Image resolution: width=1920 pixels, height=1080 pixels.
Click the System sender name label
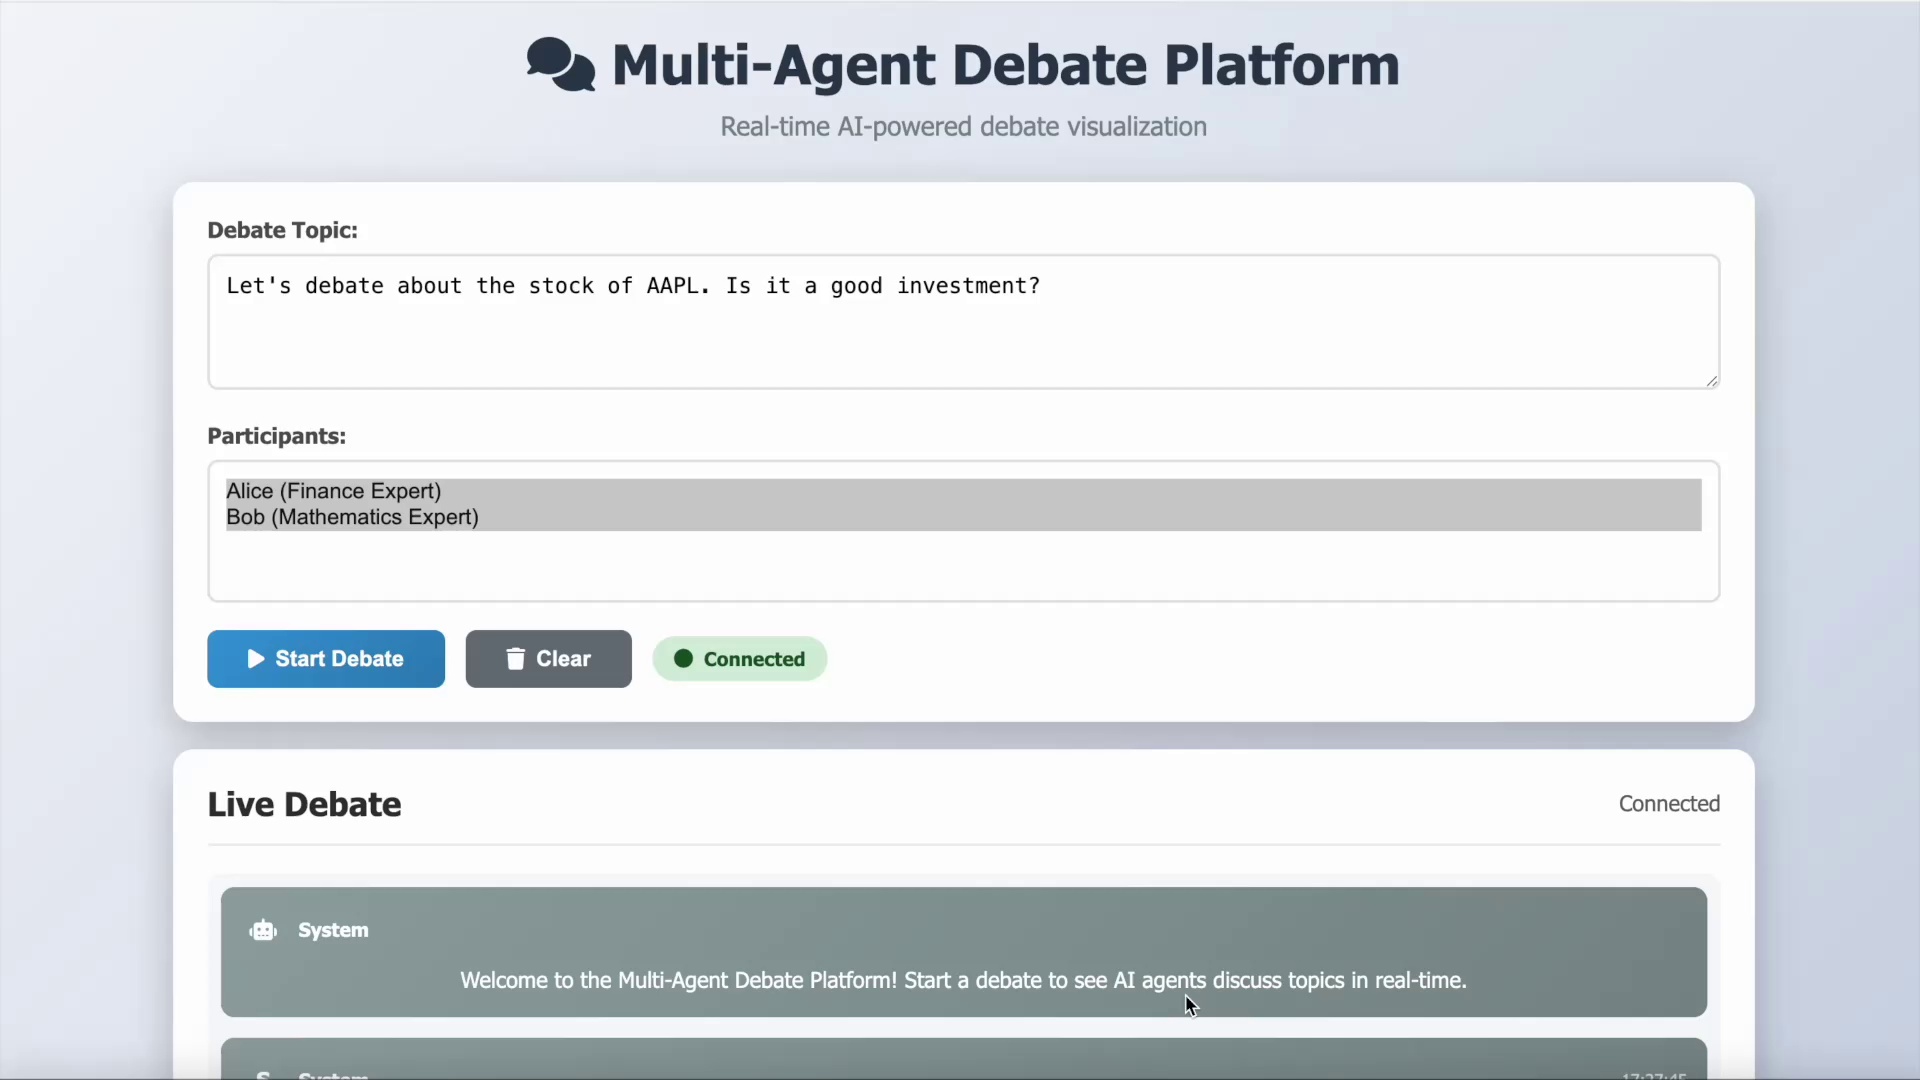coord(333,931)
